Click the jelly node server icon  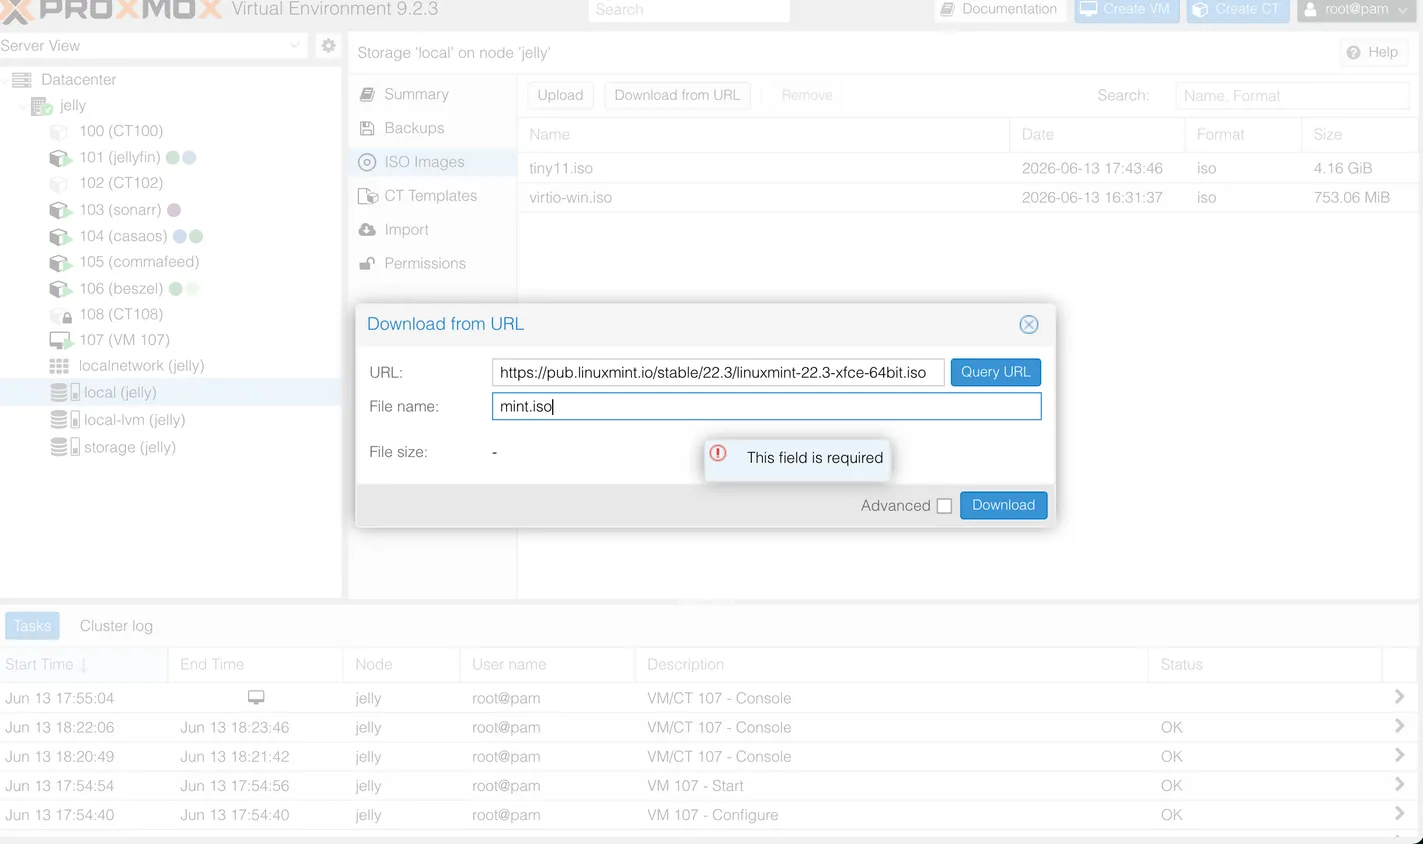click(x=41, y=105)
